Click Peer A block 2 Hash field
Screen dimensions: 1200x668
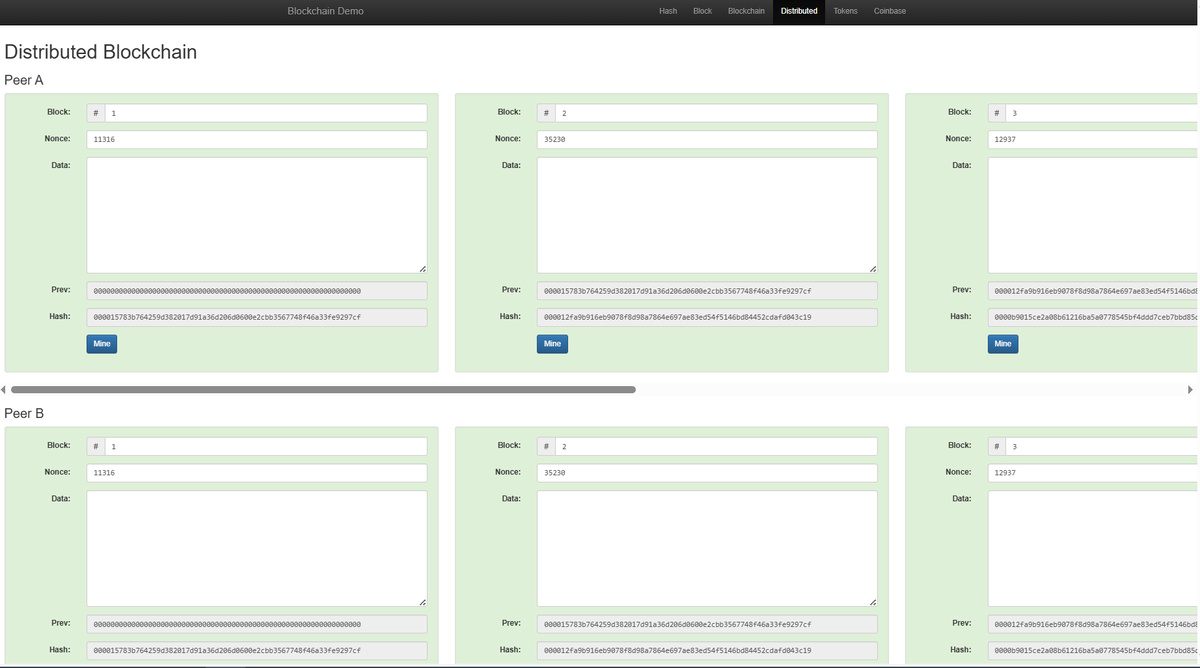(707, 317)
